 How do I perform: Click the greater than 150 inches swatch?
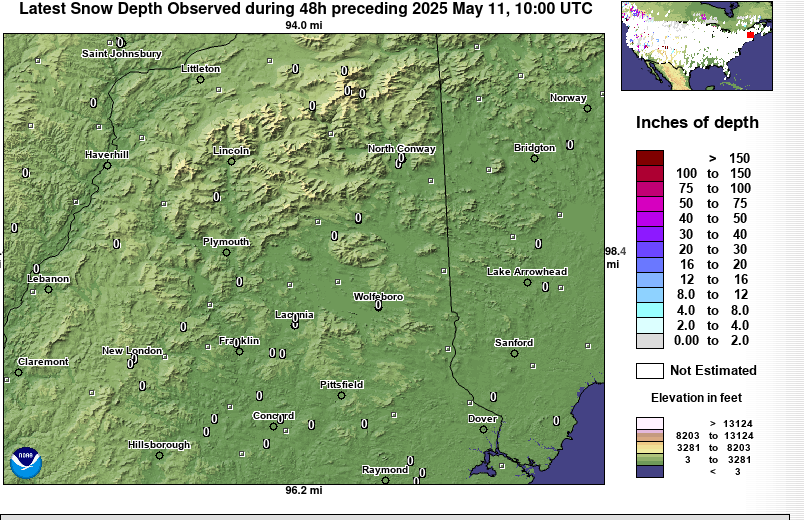coord(650,158)
